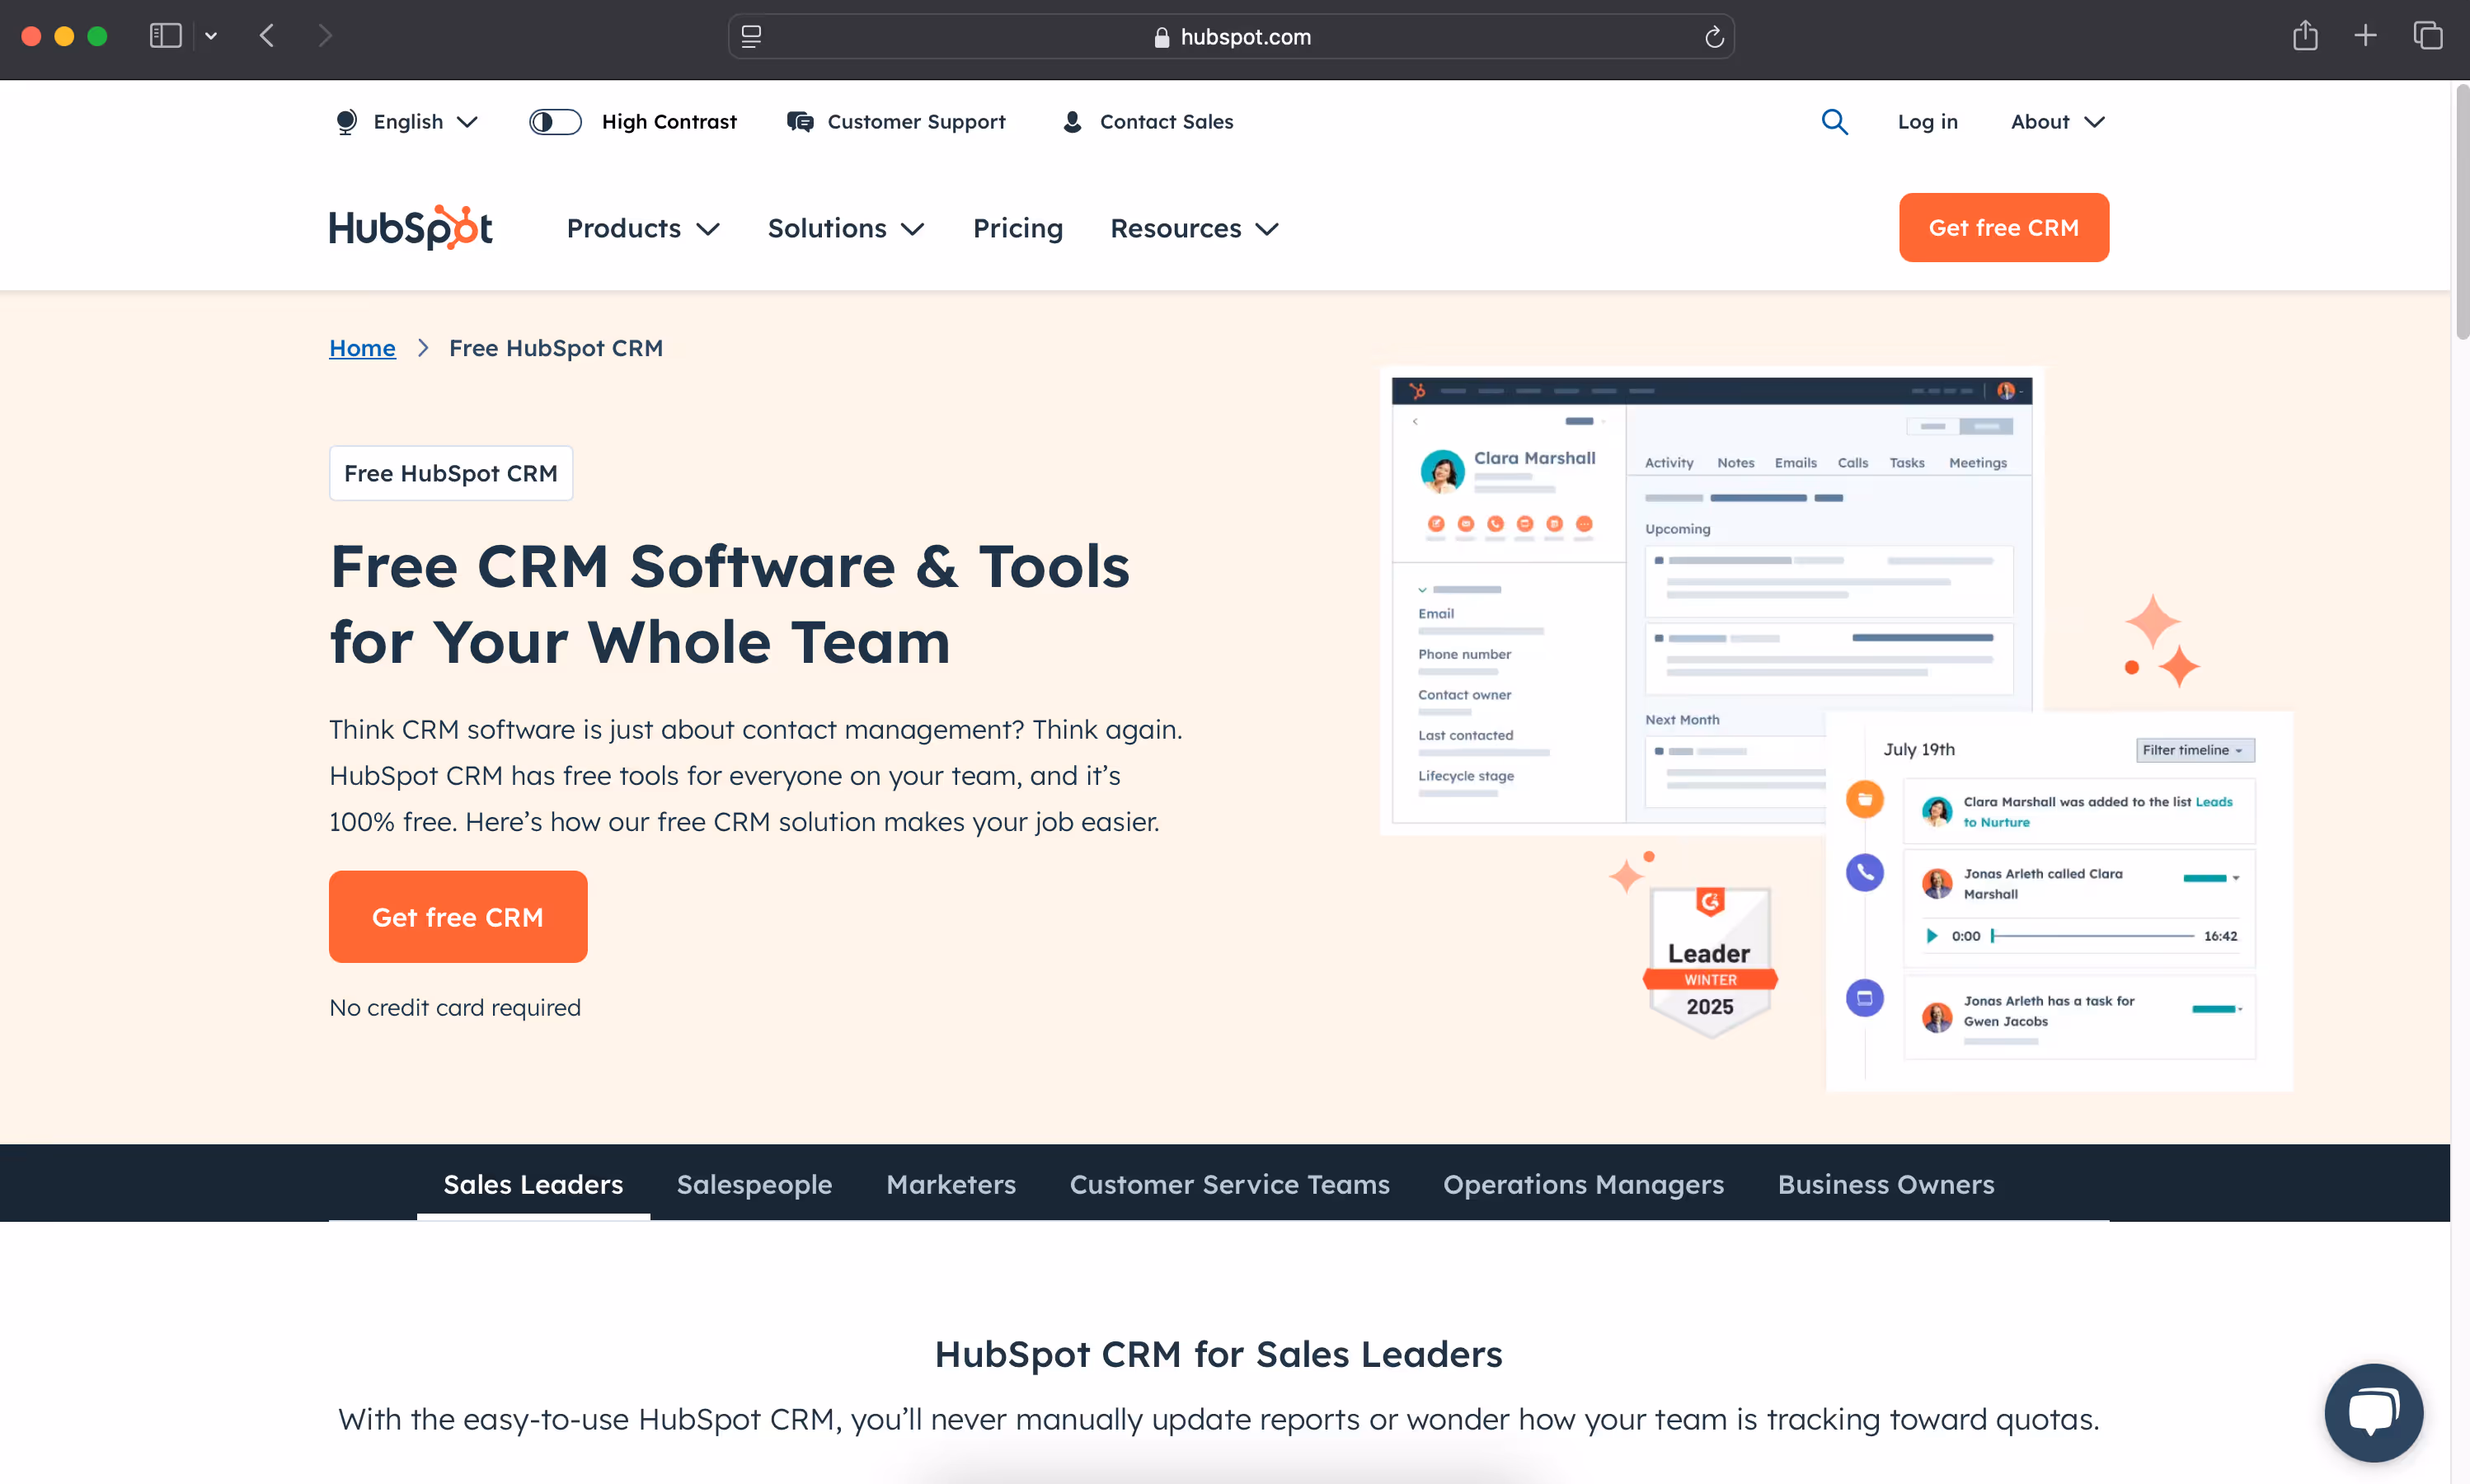Screen dimensions: 2470x1484
Task: Open site search with magnifier icon
Action: (x=1834, y=121)
